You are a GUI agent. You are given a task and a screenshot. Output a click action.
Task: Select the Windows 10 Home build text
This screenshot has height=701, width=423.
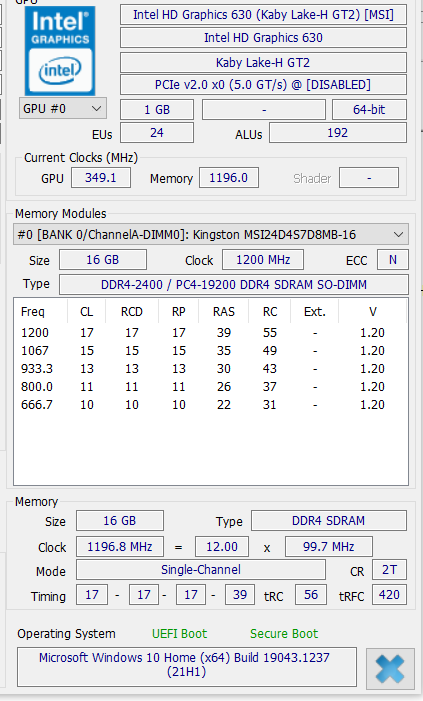coord(187,667)
